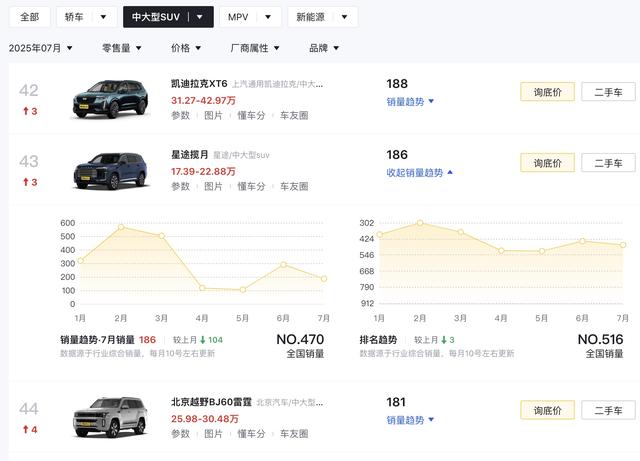The height and width of the screenshot is (461, 640).
Task: Open the 凯迪拉克XT6 model title
Action: tap(199, 84)
